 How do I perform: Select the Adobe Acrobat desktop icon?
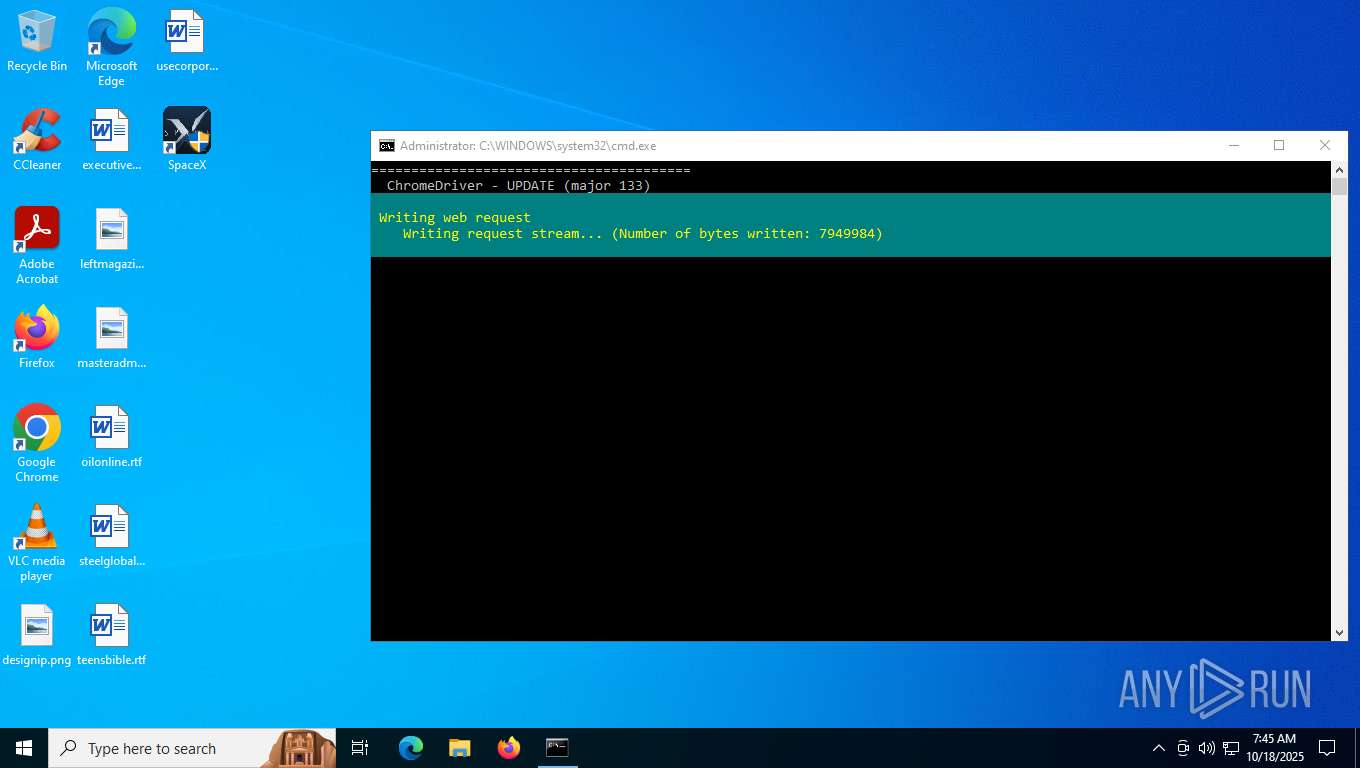click(37, 246)
